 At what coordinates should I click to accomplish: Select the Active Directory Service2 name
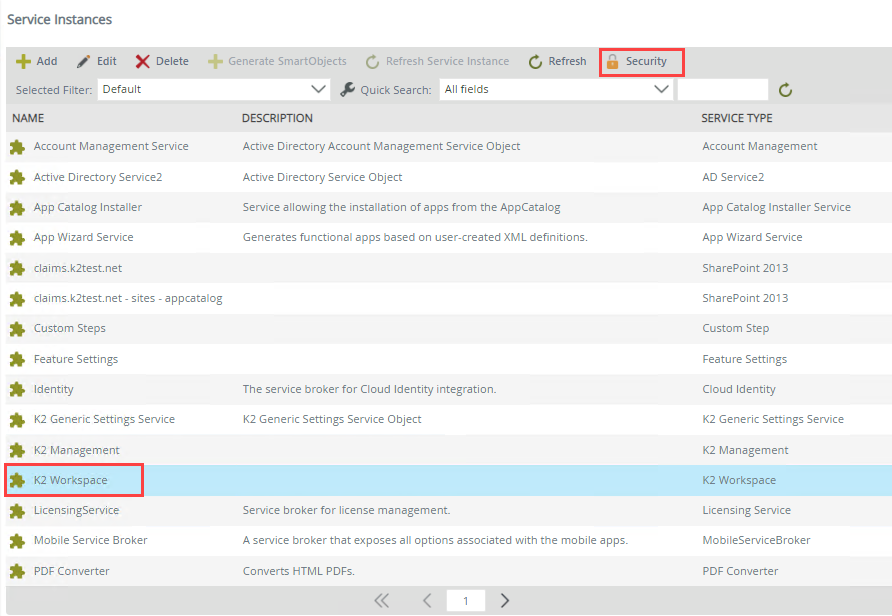tap(98, 177)
